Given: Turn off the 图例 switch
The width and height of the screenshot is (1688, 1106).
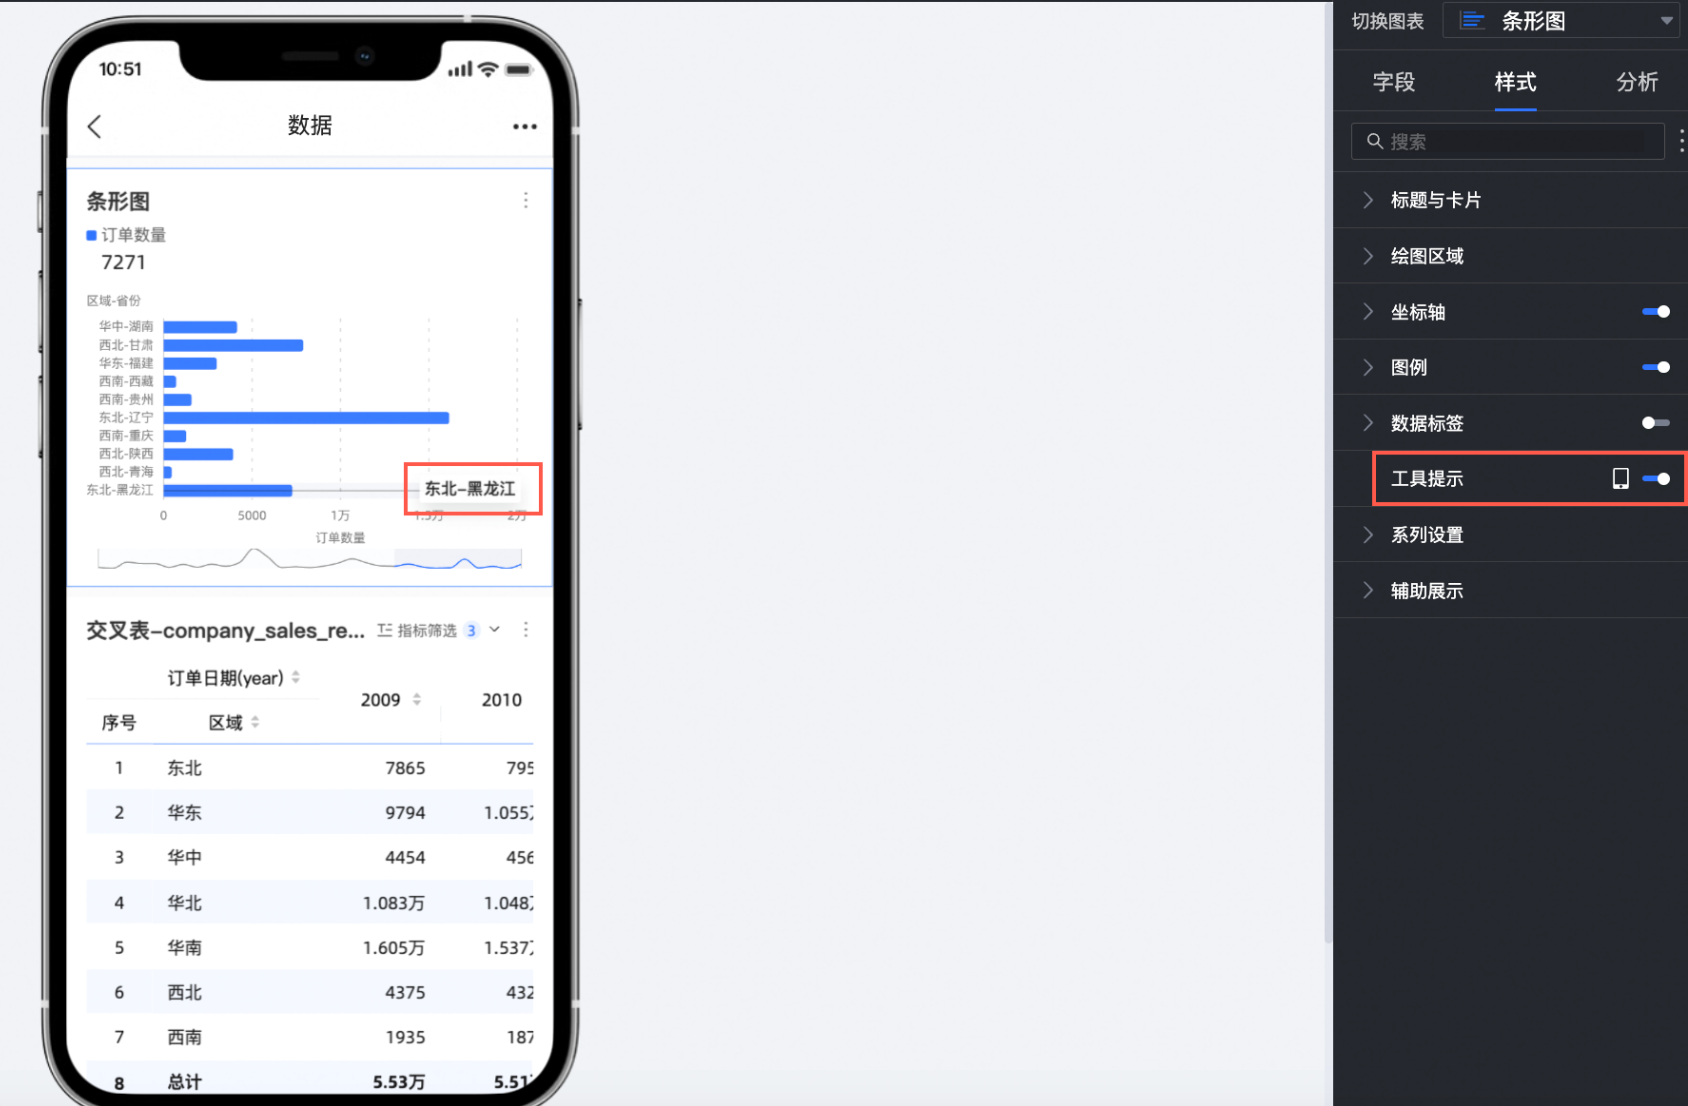Looking at the screenshot, I should 1655,367.
